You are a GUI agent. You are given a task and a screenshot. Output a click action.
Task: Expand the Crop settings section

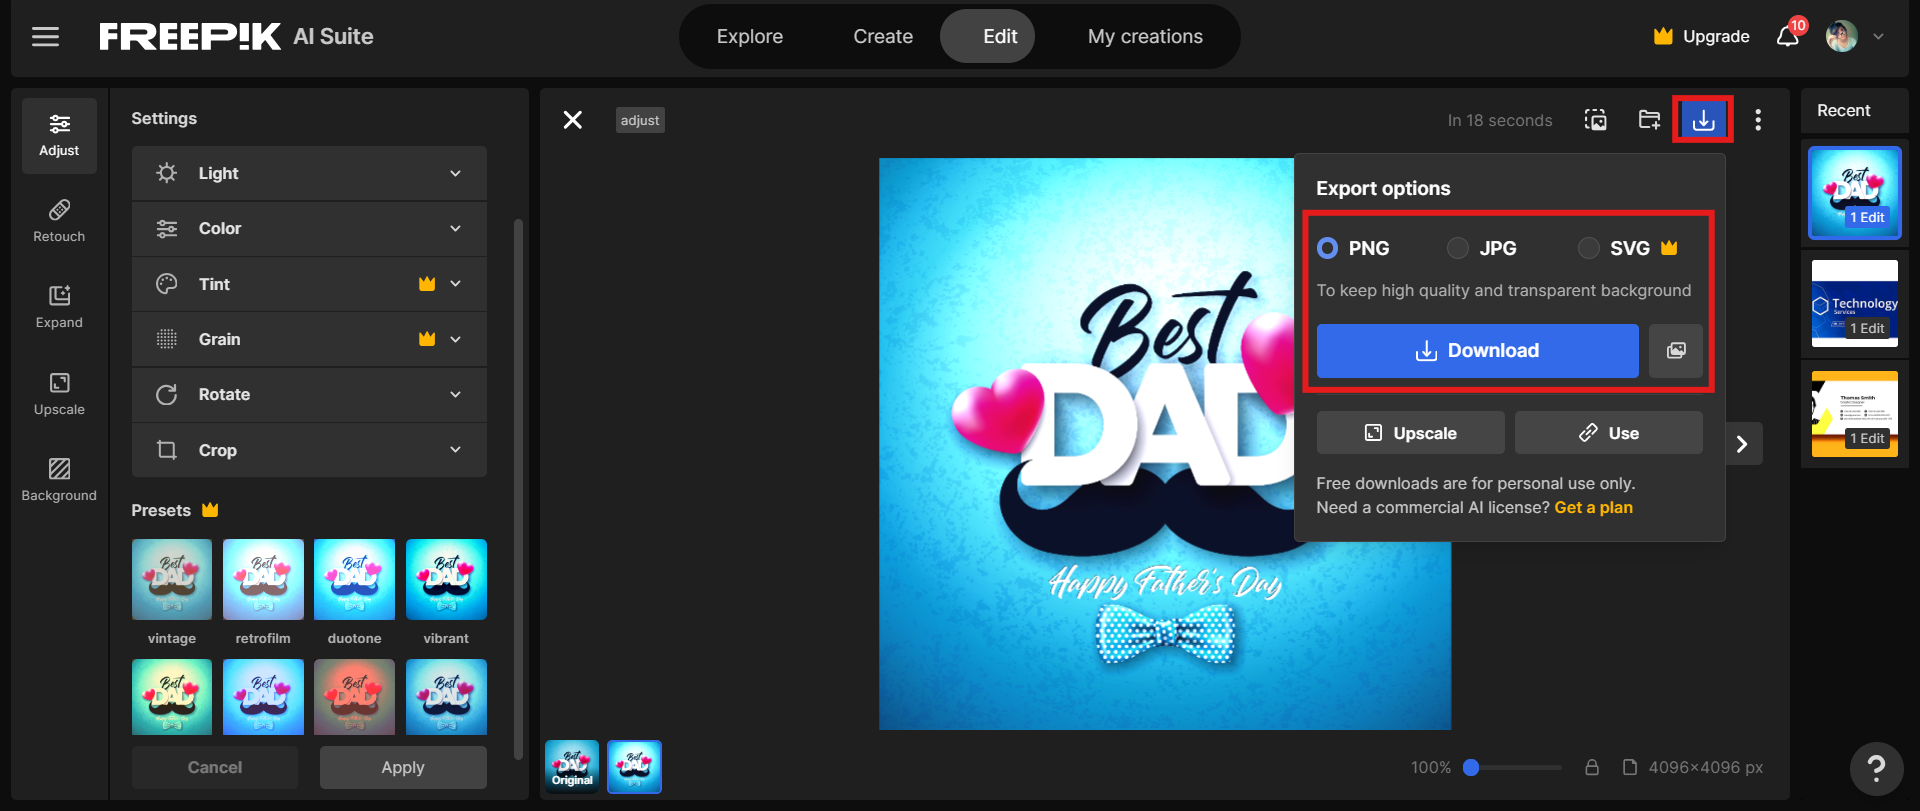tap(309, 450)
